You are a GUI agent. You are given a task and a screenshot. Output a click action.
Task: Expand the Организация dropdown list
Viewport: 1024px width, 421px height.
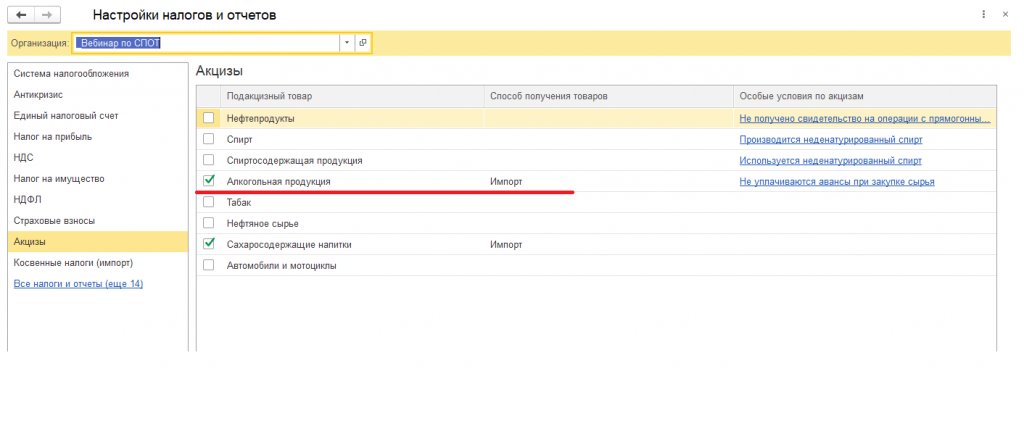pos(347,43)
